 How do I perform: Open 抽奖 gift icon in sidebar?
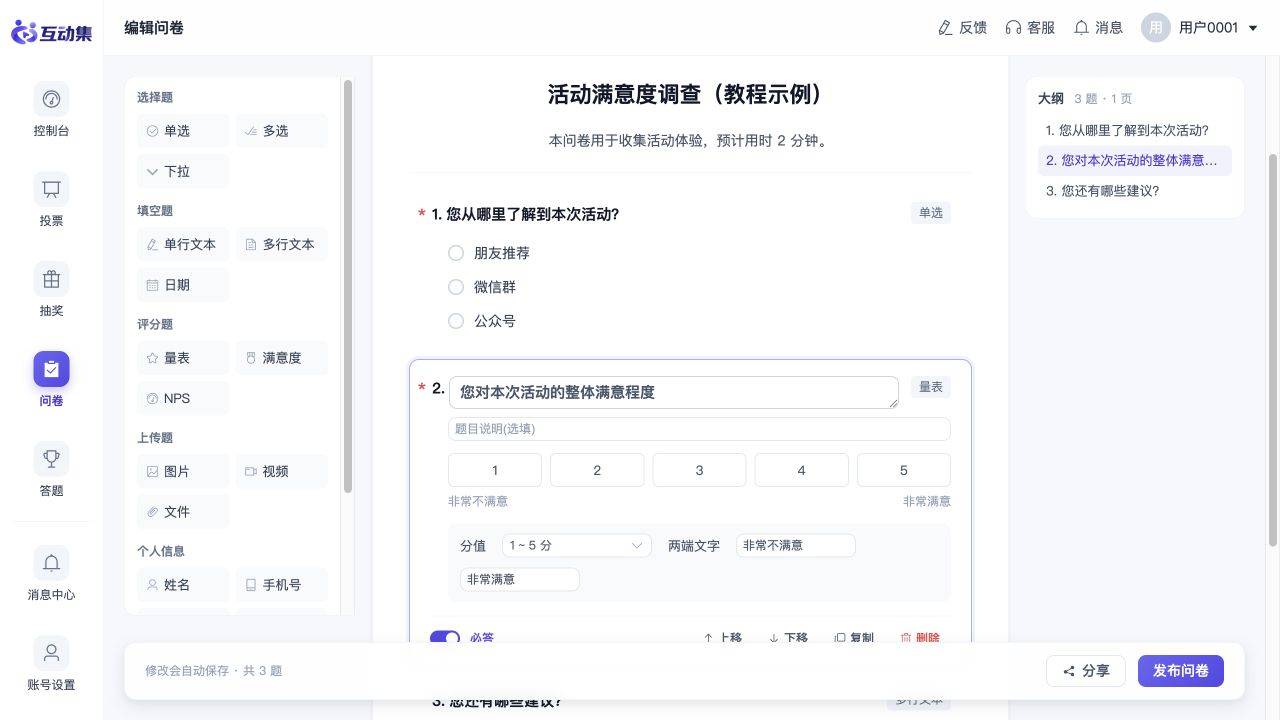pyautogui.click(x=51, y=279)
